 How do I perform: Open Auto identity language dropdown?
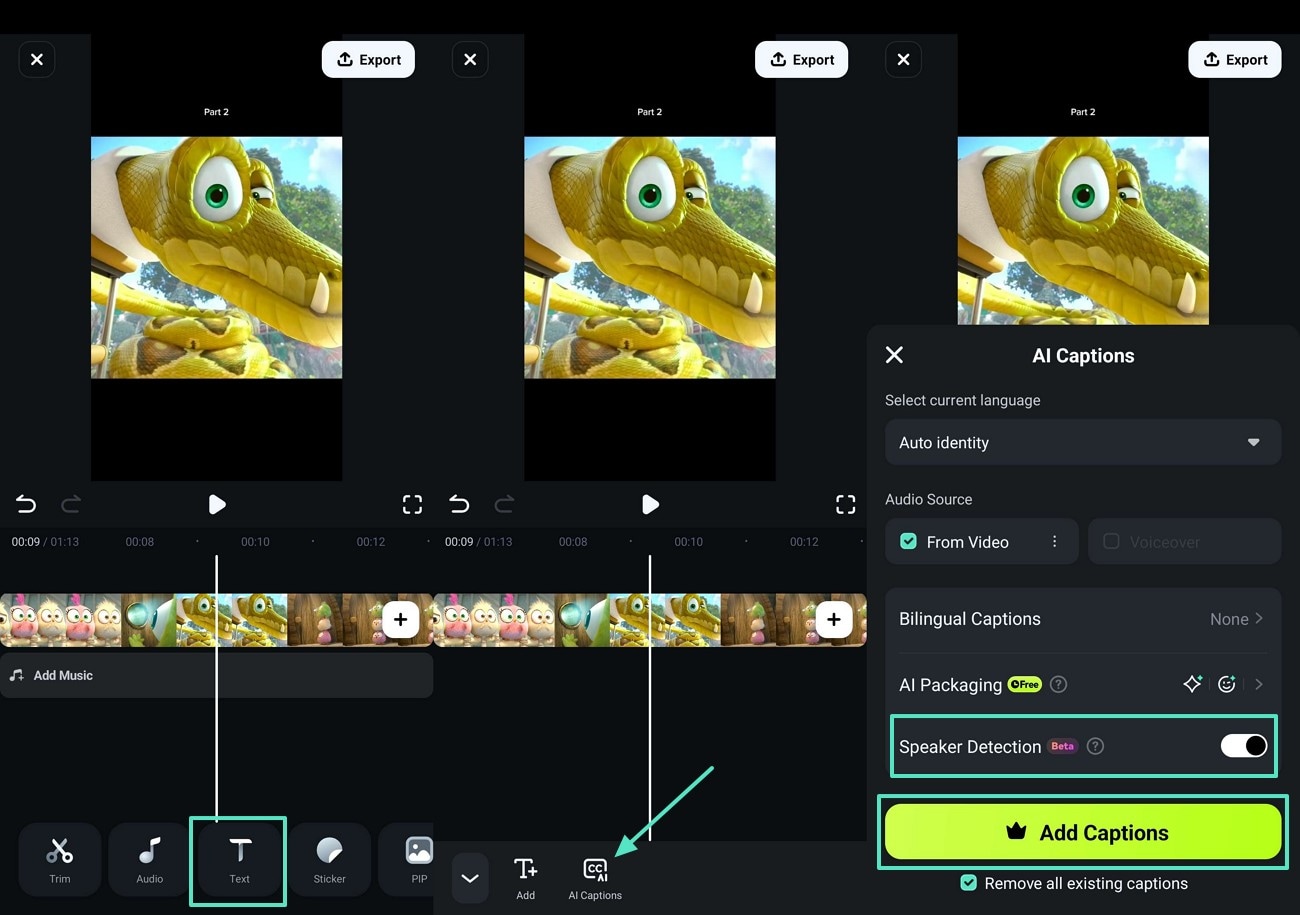click(x=1083, y=442)
